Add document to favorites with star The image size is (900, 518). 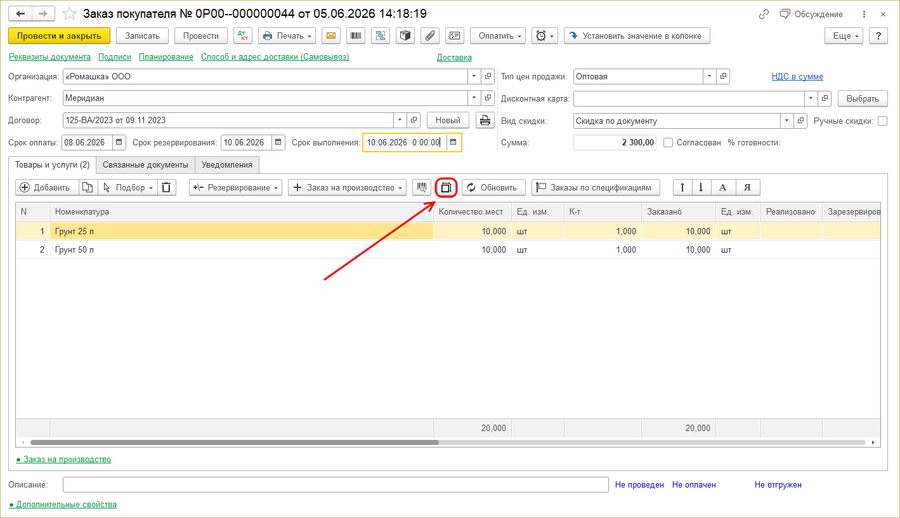(x=69, y=13)
